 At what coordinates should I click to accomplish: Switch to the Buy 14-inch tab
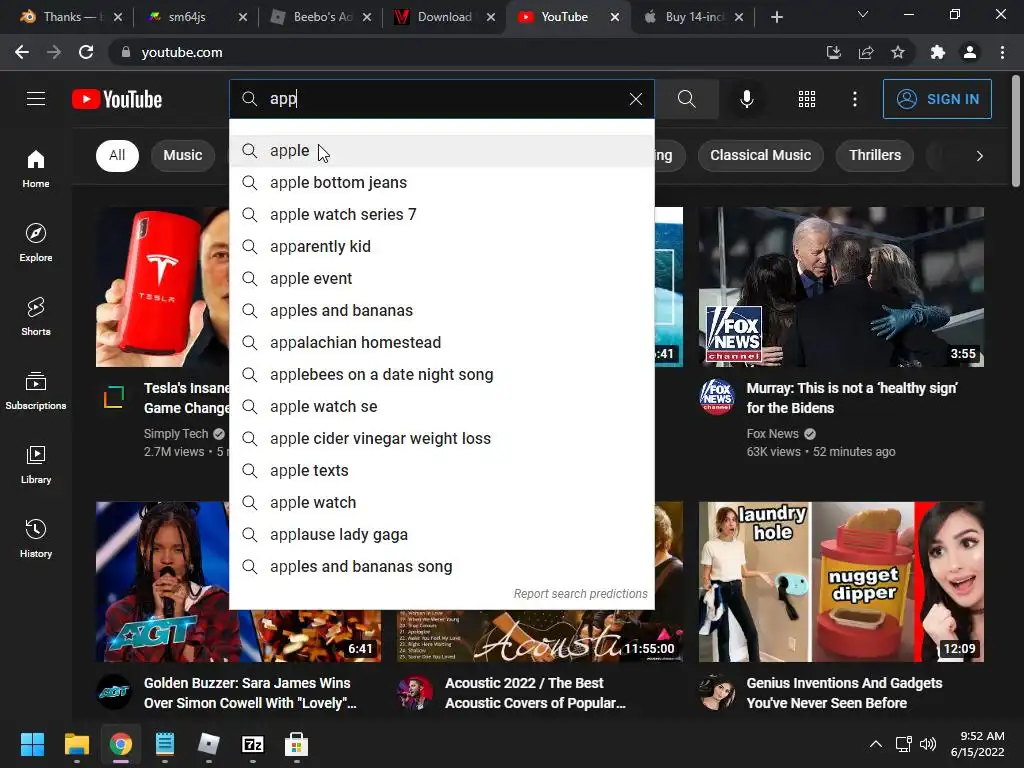click(694, 17)
